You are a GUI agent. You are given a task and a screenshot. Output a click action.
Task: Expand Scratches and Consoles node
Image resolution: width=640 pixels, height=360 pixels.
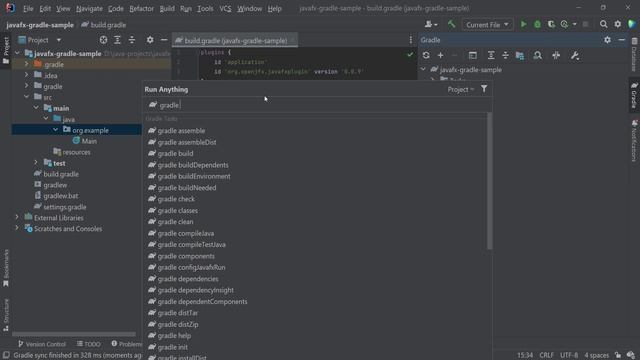click(17, 228)
